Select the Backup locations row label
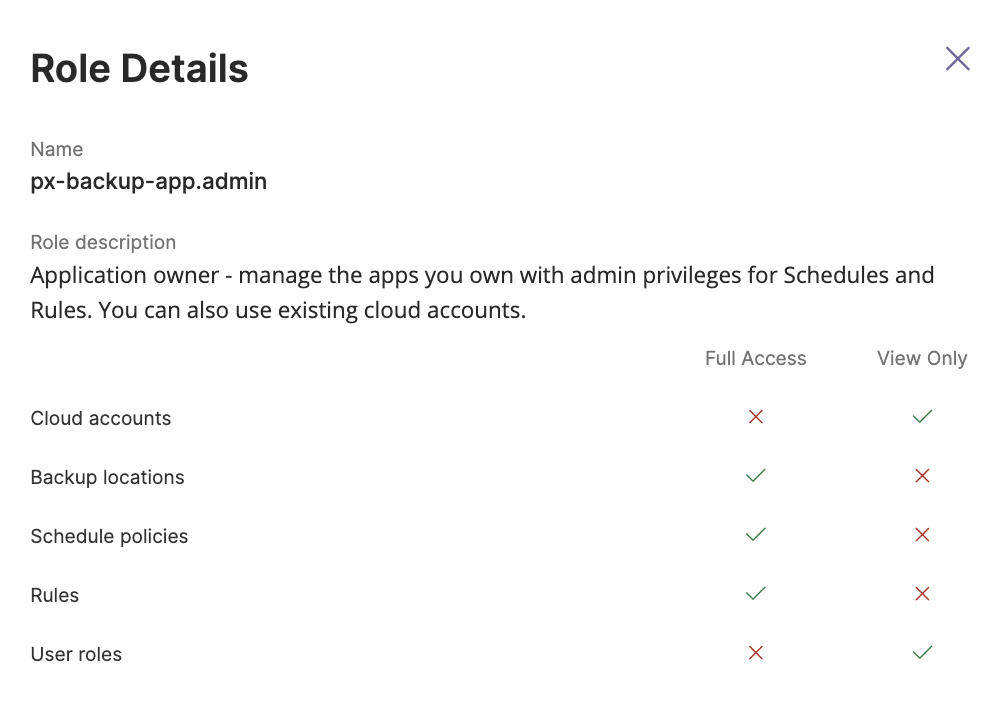Image resolution: width=1006 pixels, height=720 pixels. coord(107,477)
